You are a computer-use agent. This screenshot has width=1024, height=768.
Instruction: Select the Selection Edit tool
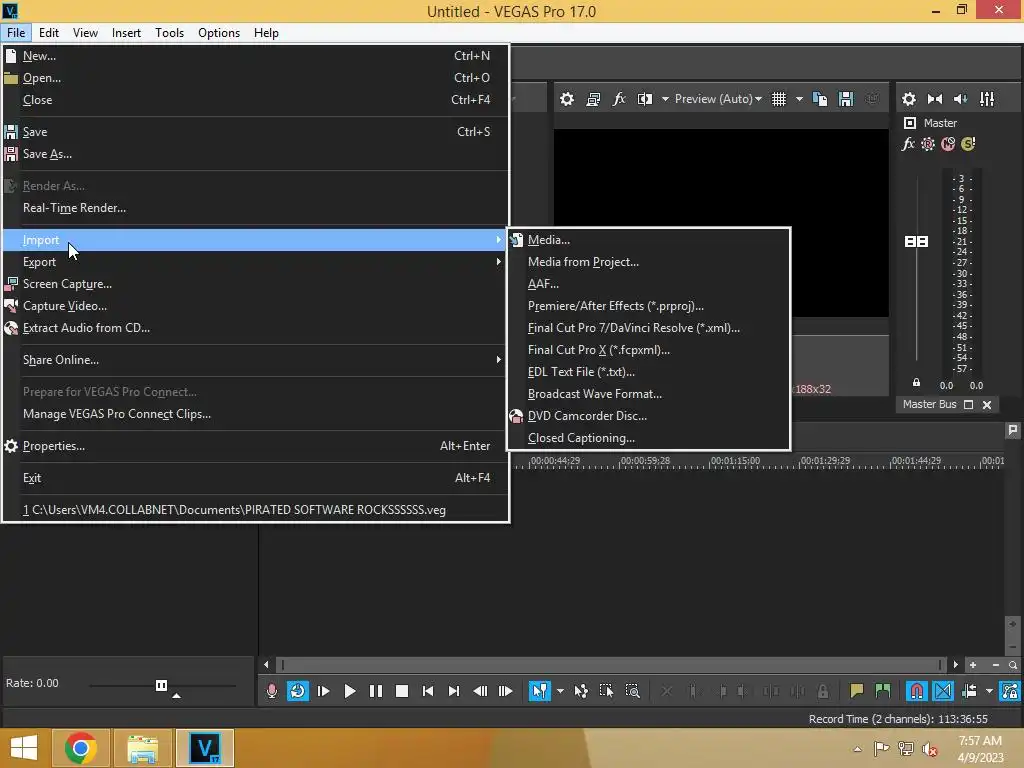[606, 691]
